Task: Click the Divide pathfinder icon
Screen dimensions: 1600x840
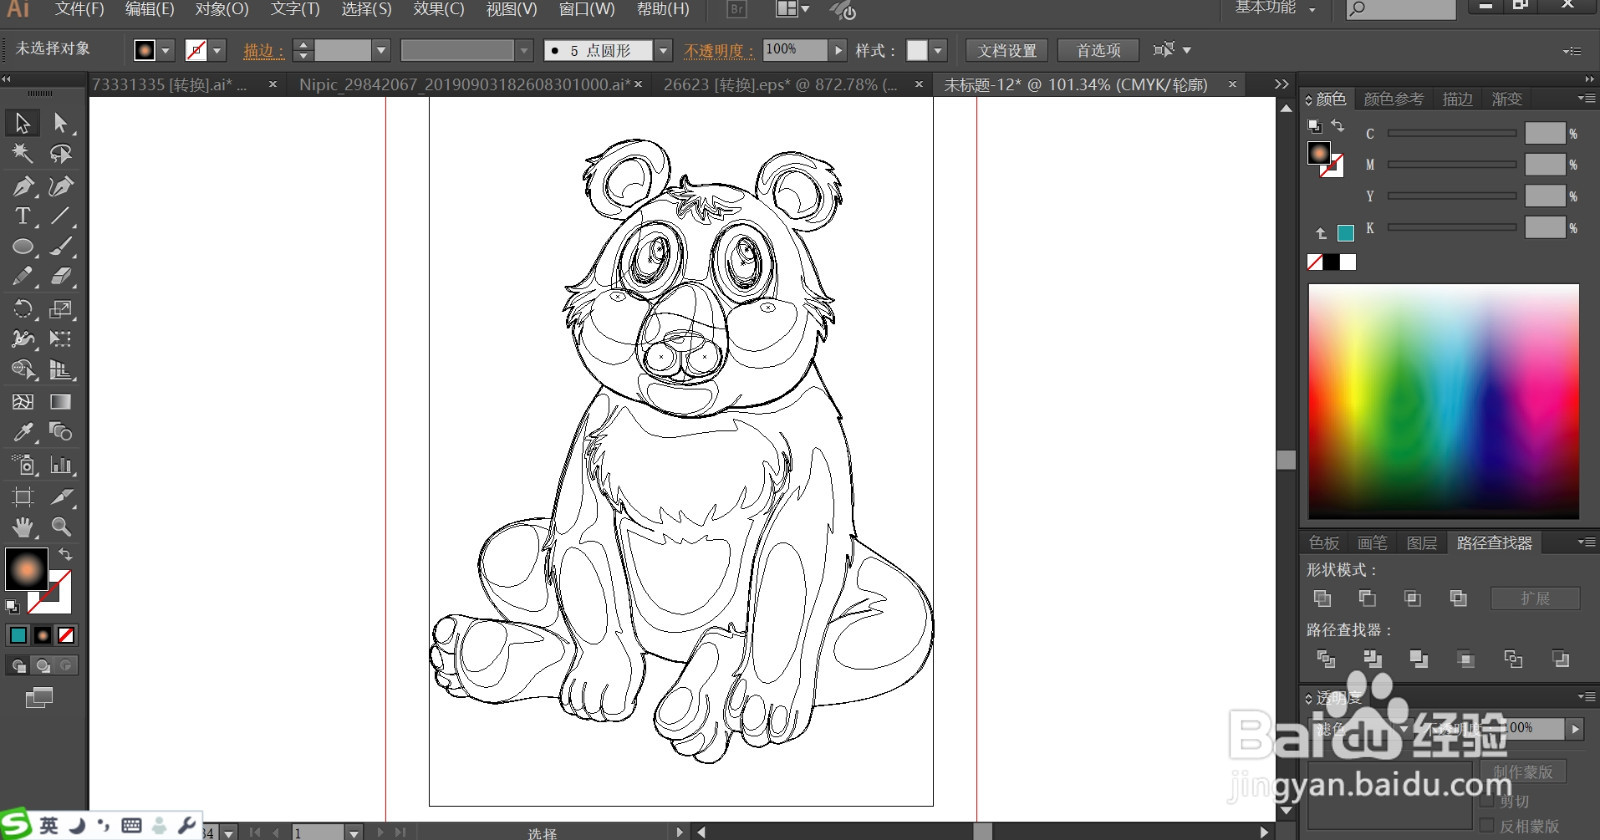Action: point(1326,659)
